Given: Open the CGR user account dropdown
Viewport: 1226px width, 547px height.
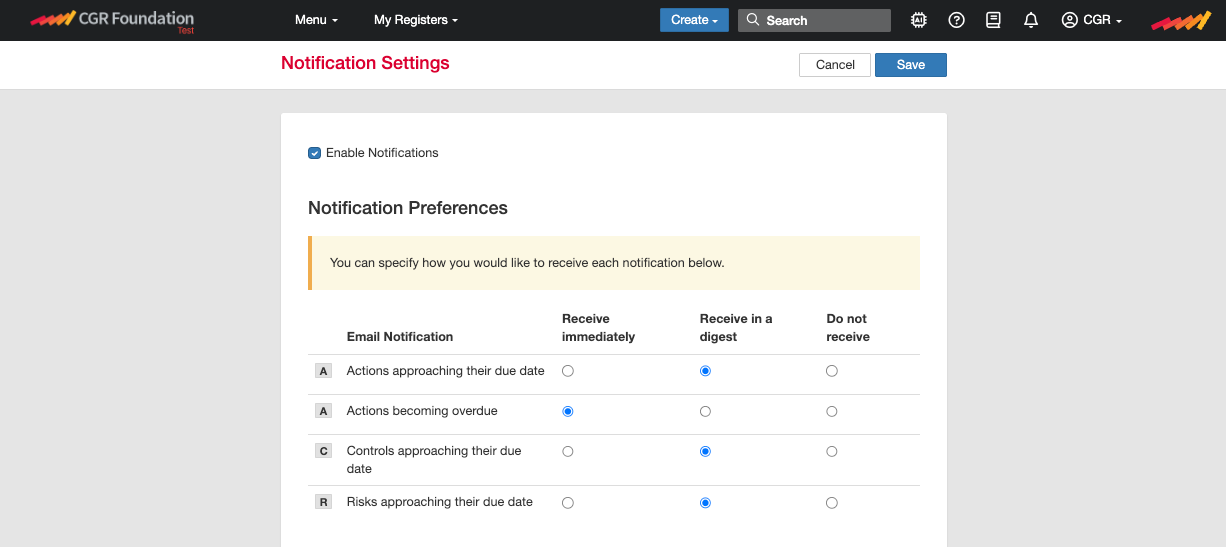Looking at the screenshot, I should (x=1092, y=20).
